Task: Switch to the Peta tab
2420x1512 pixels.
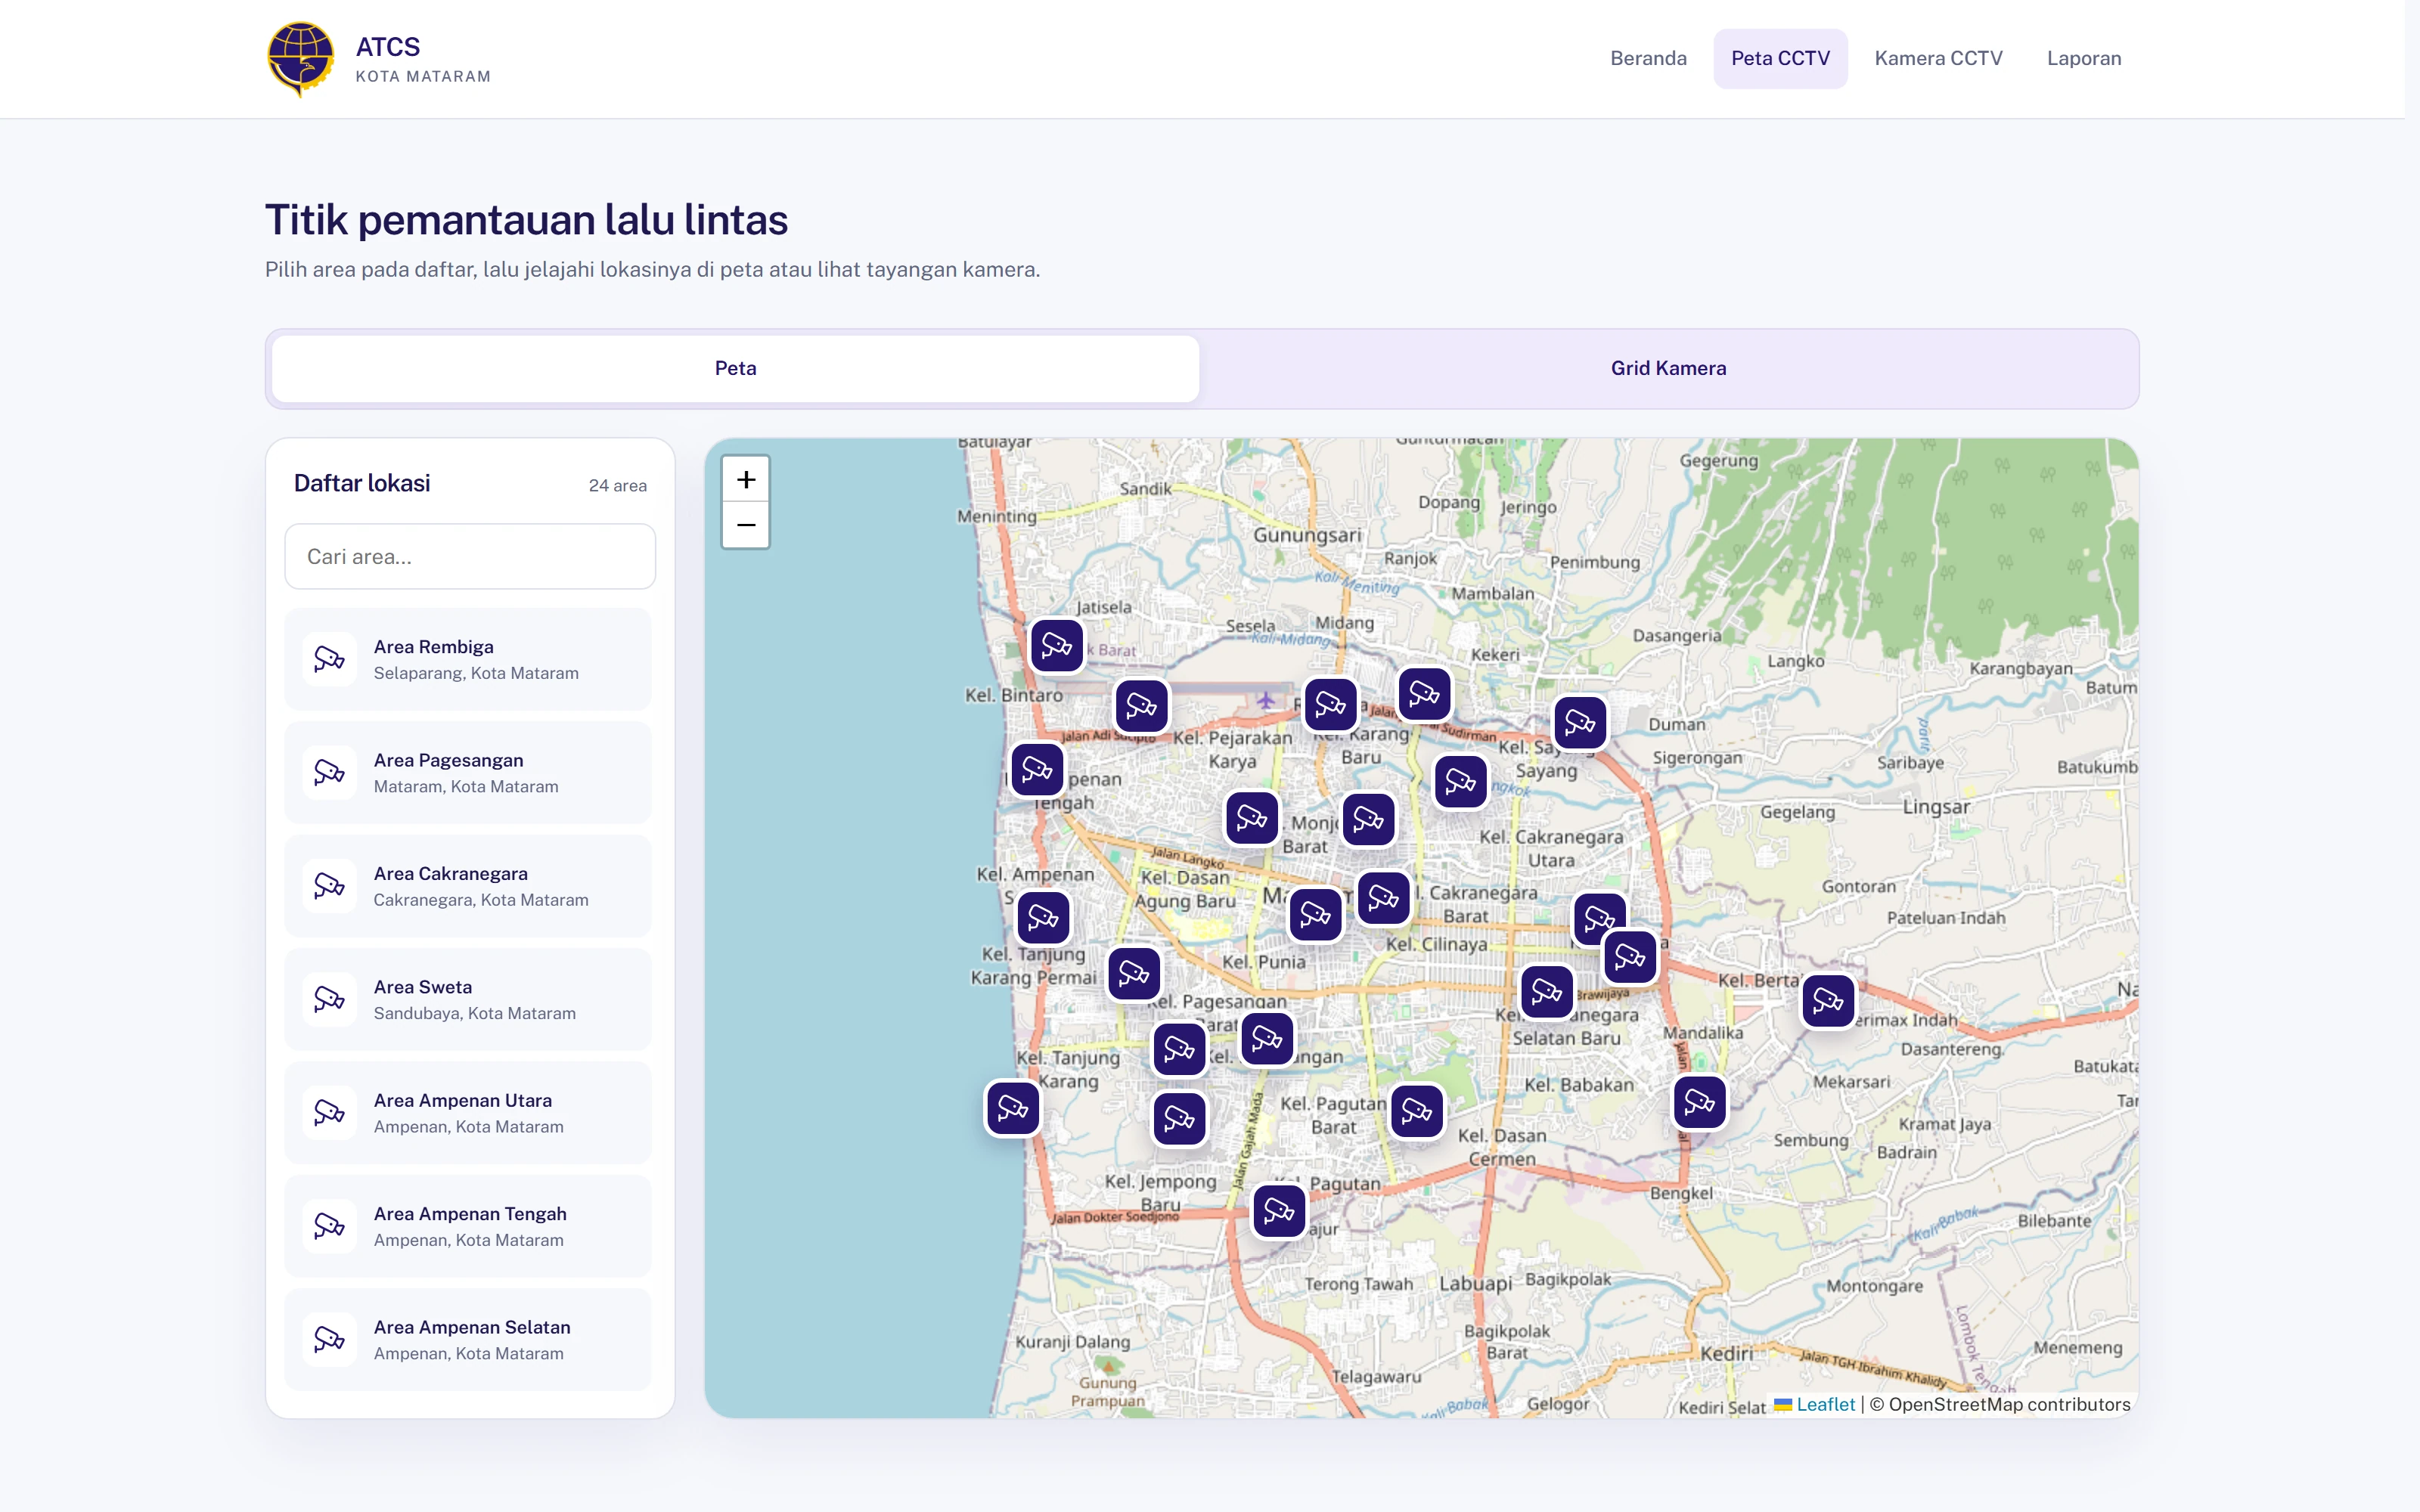Action: pyautogui.click(x=735, y=368)
